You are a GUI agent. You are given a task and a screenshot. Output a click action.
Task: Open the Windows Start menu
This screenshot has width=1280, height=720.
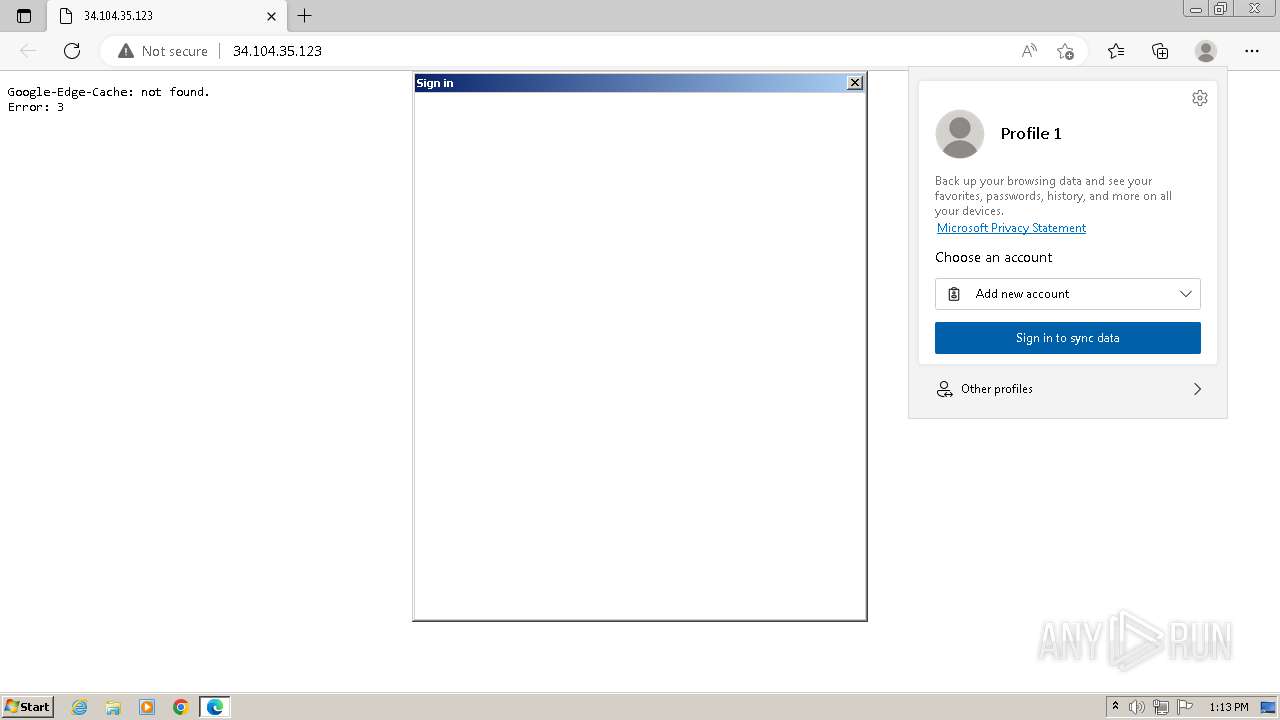point(28,706)
